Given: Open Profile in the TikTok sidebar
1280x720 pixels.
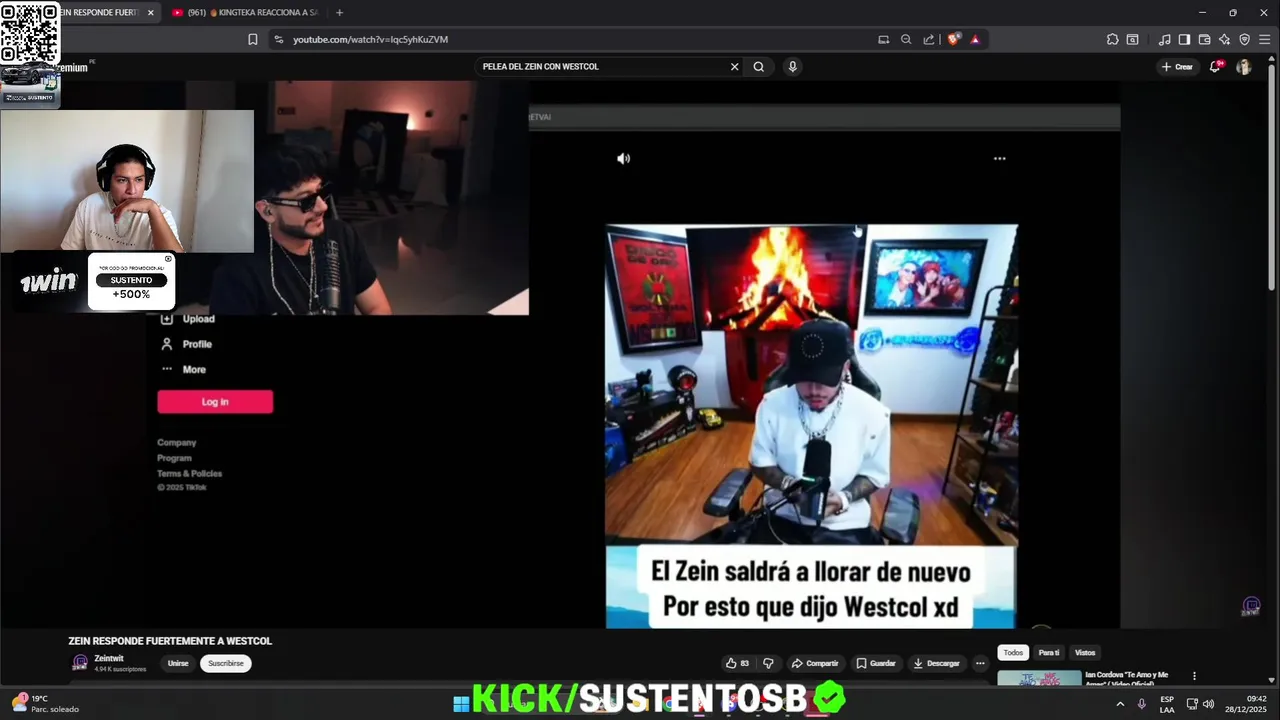Looking at the screenshot, I should click(186, 344).
